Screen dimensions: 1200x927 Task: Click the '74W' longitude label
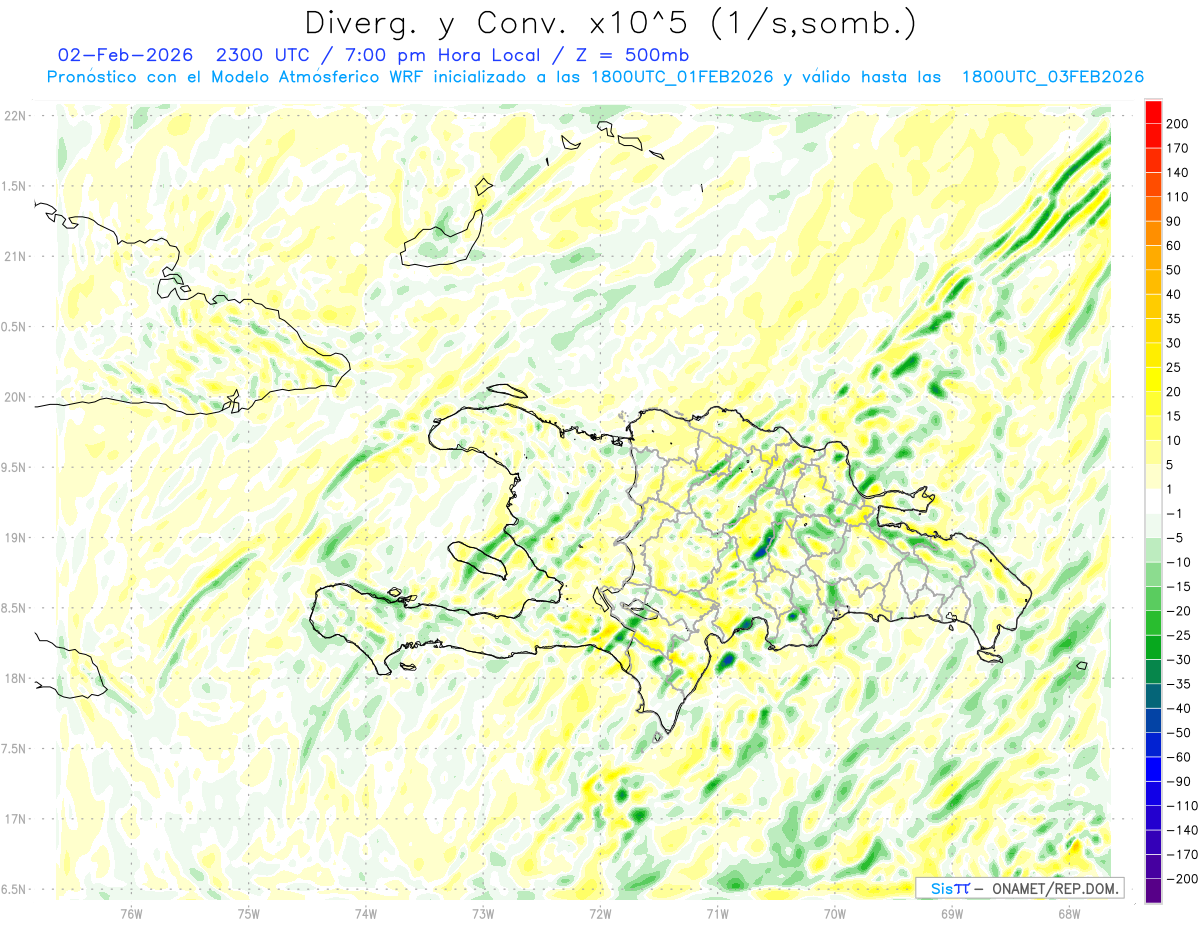366,913
